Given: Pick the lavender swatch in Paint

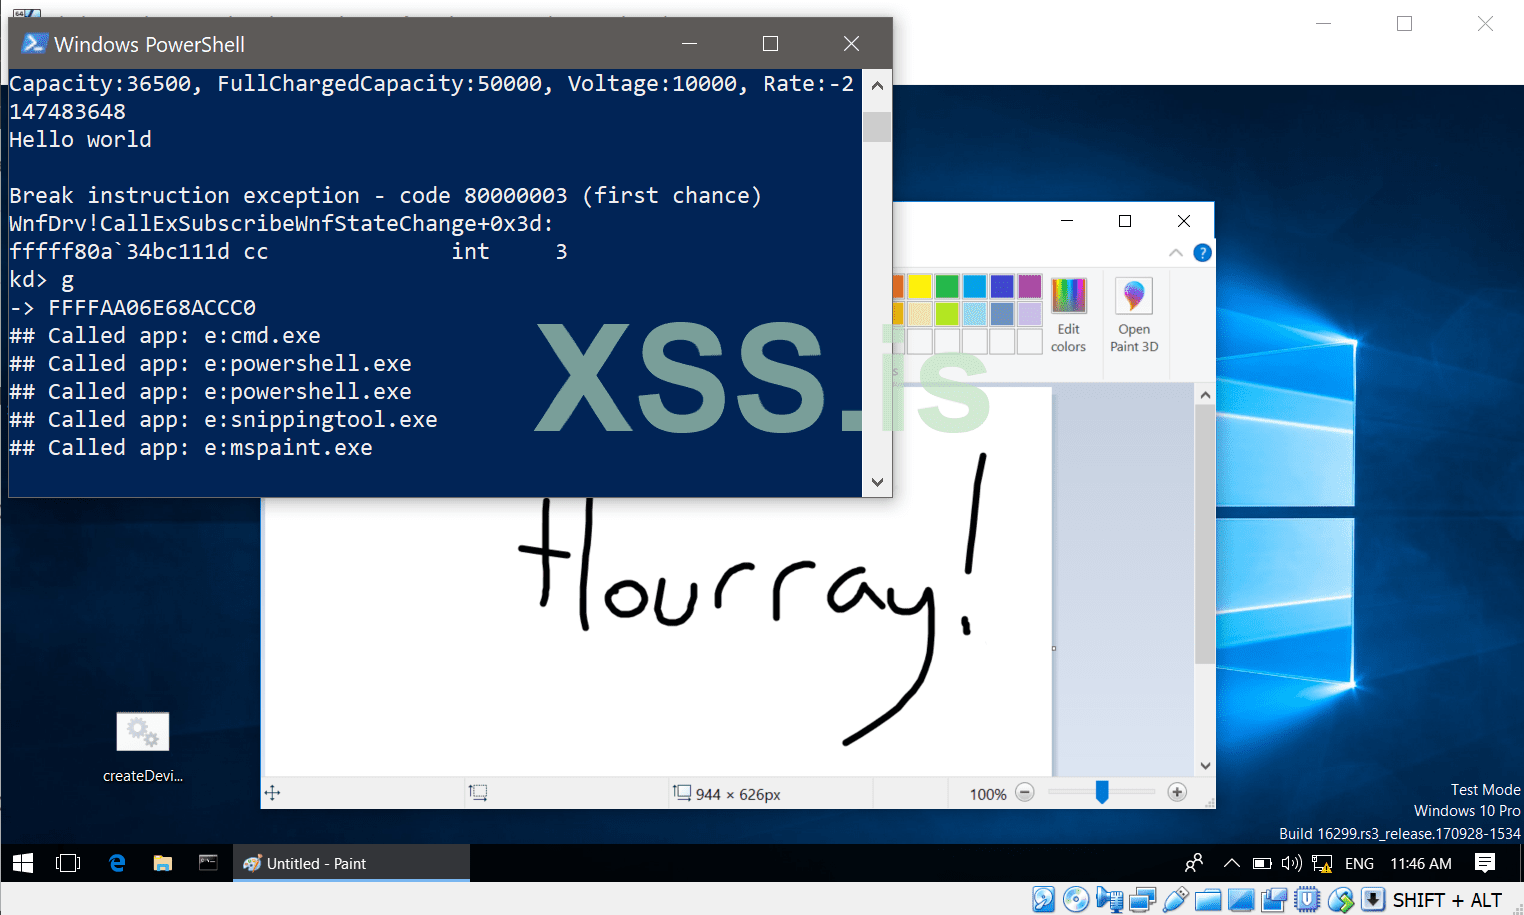Looking at the screenshot, I should click(x=1030, y=314).
